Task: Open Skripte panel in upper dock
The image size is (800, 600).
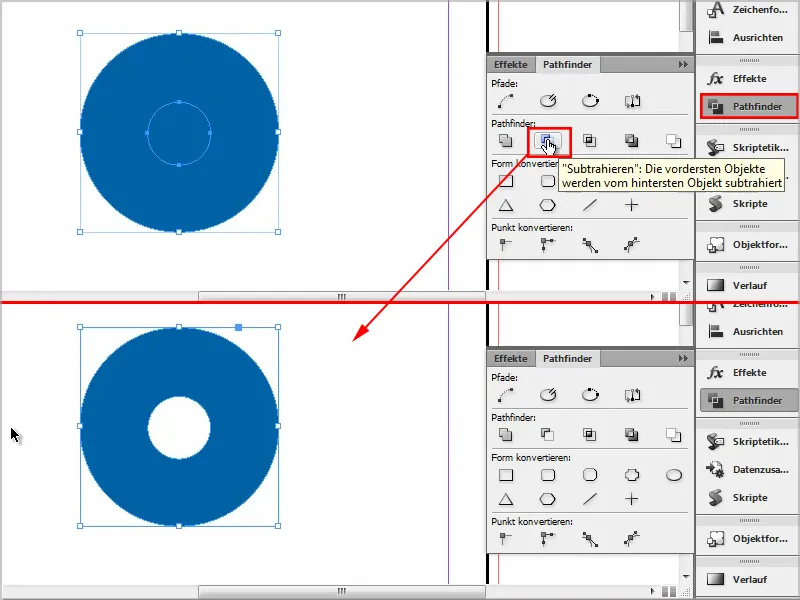Action: pos(748,203)
